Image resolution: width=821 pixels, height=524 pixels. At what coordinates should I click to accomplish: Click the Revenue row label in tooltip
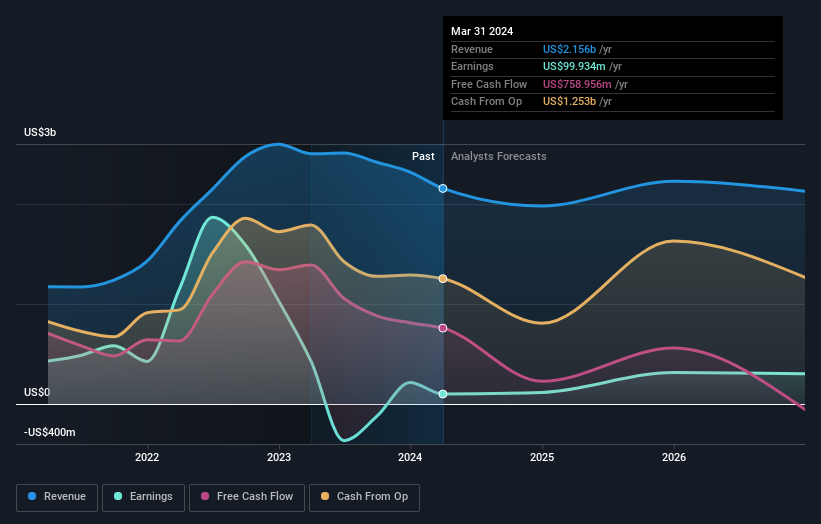pyautogui.click(x=472, y=49)
